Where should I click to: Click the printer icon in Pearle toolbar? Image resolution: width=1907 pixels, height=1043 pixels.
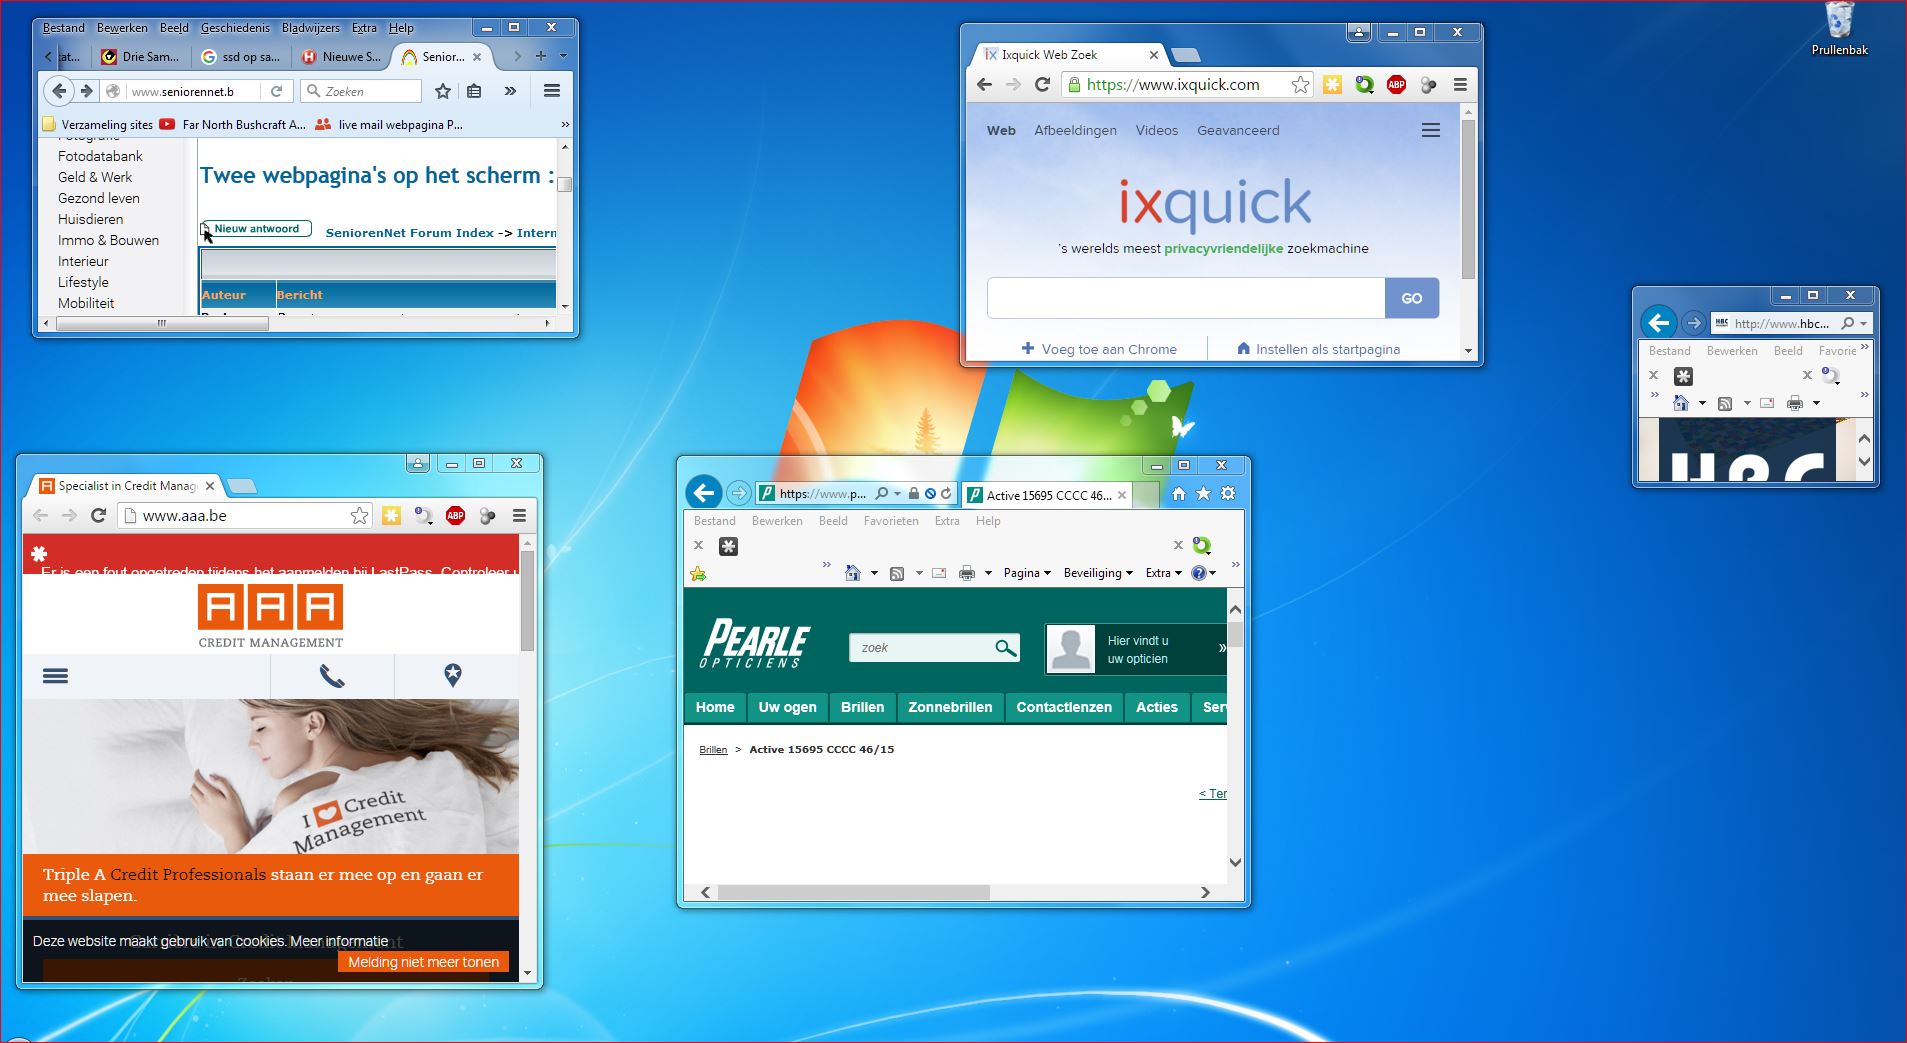point(966,573)
